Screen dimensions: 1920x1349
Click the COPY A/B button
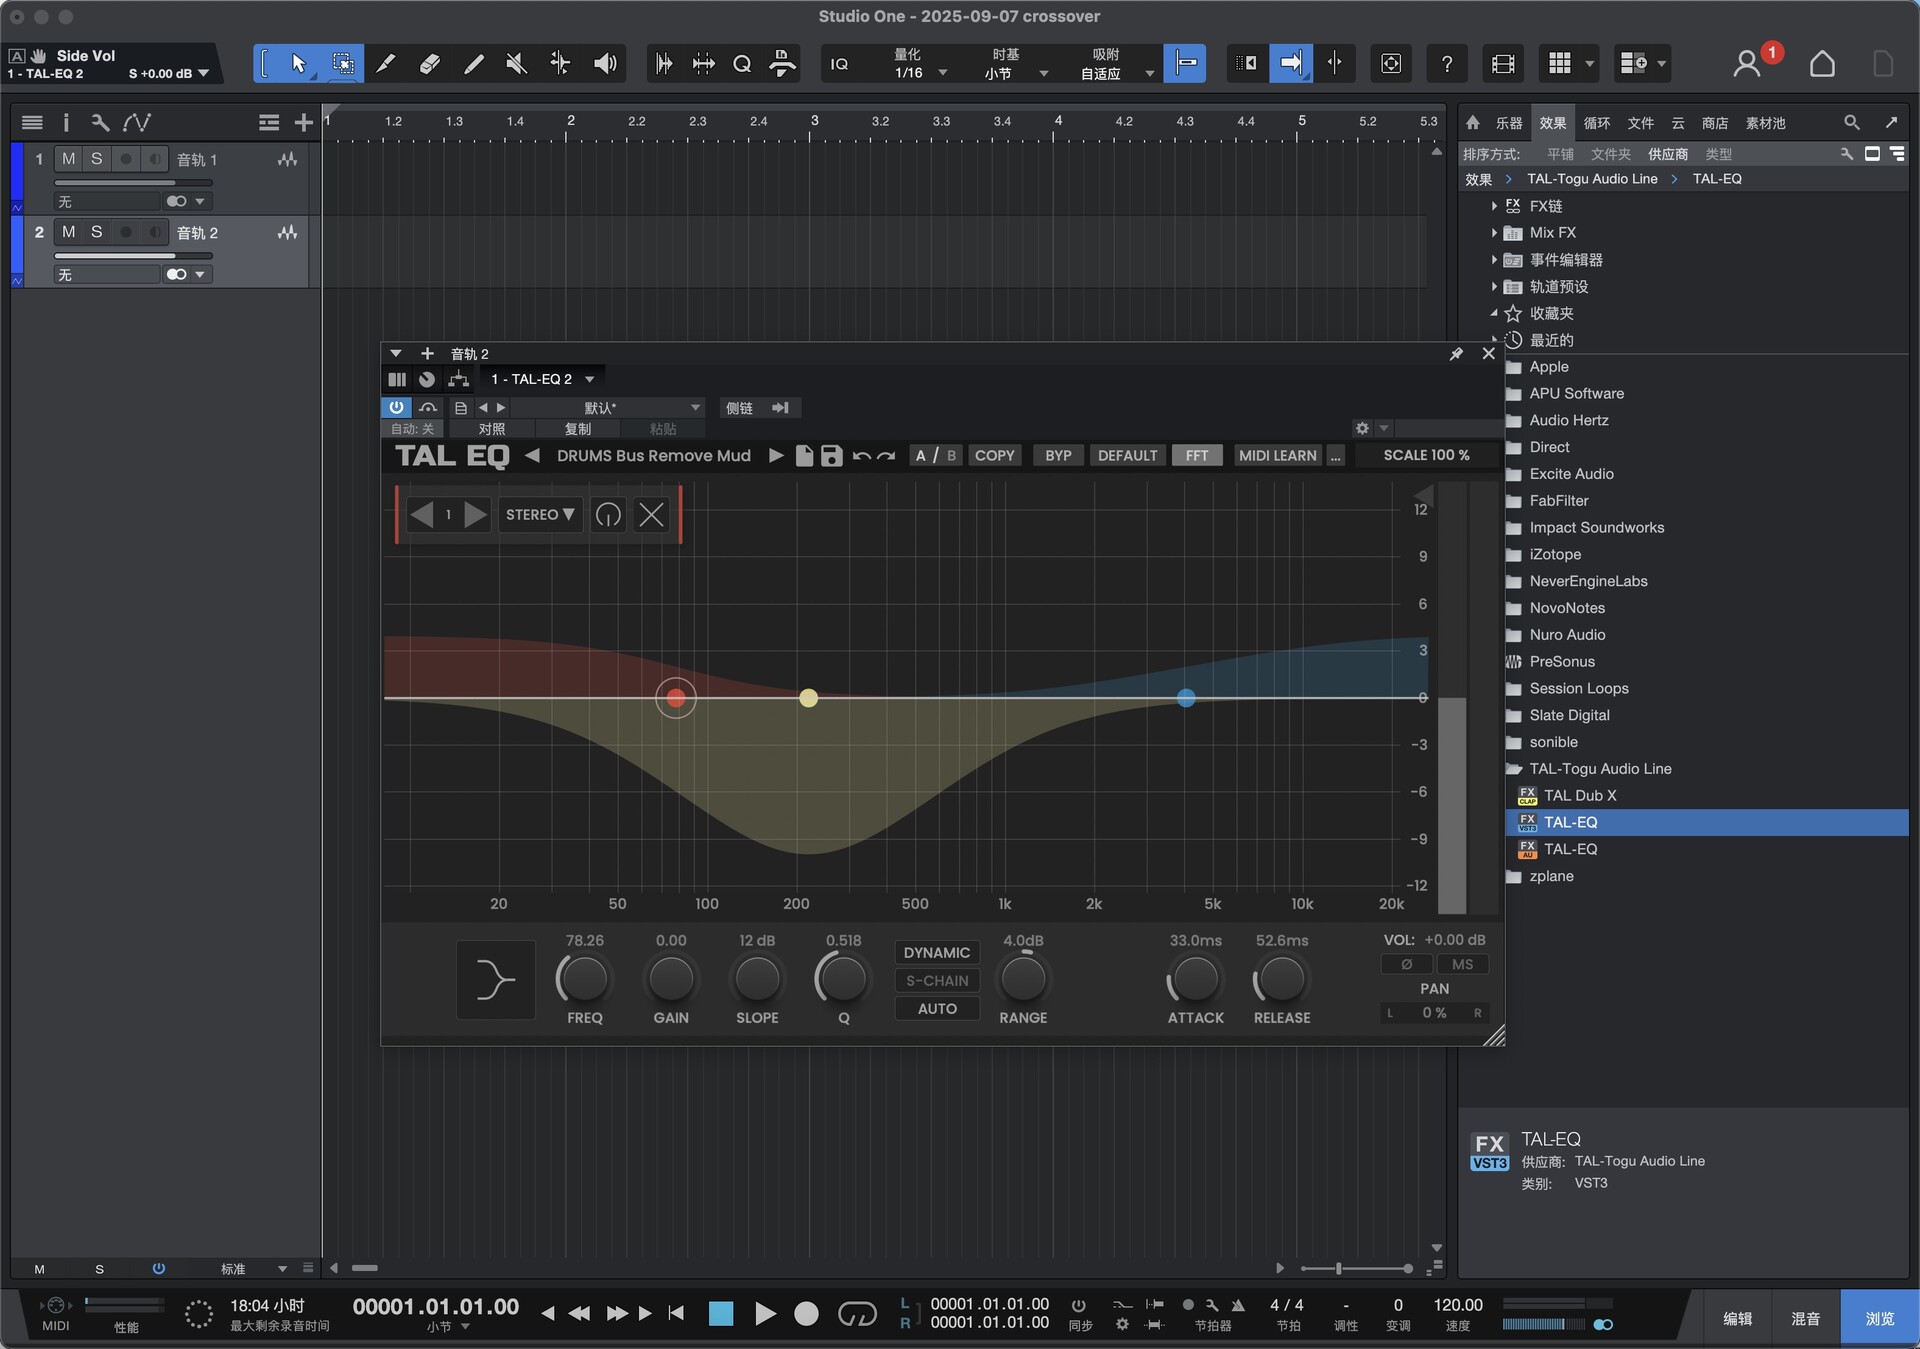(994, 455)
